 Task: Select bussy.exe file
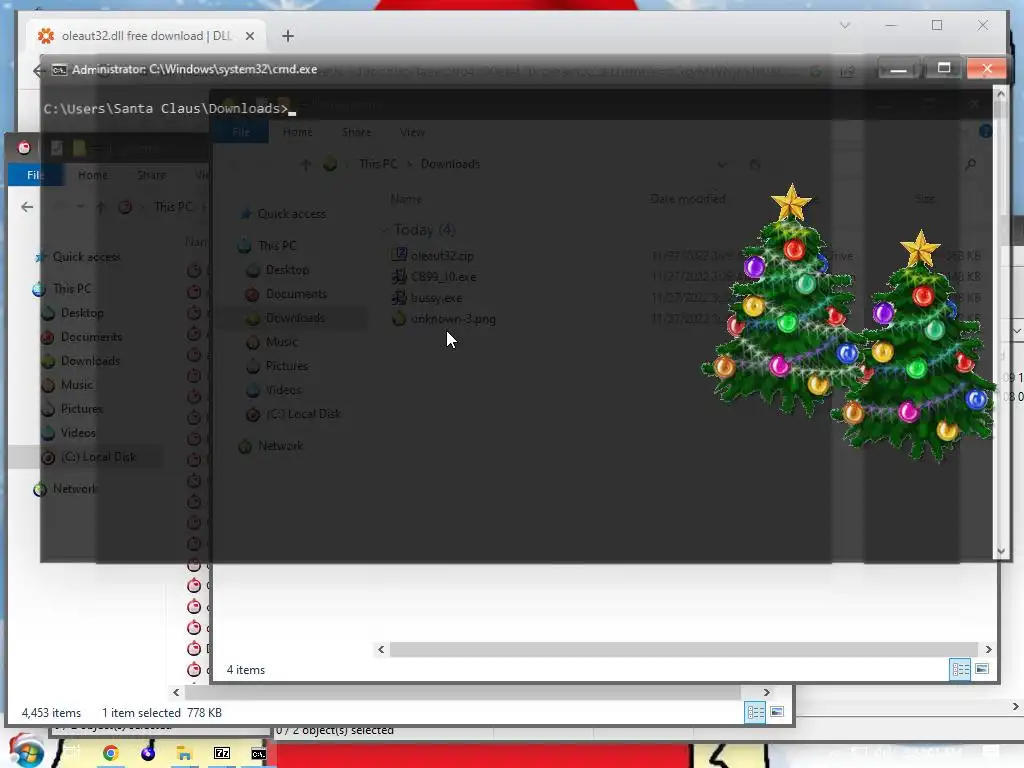436,298
